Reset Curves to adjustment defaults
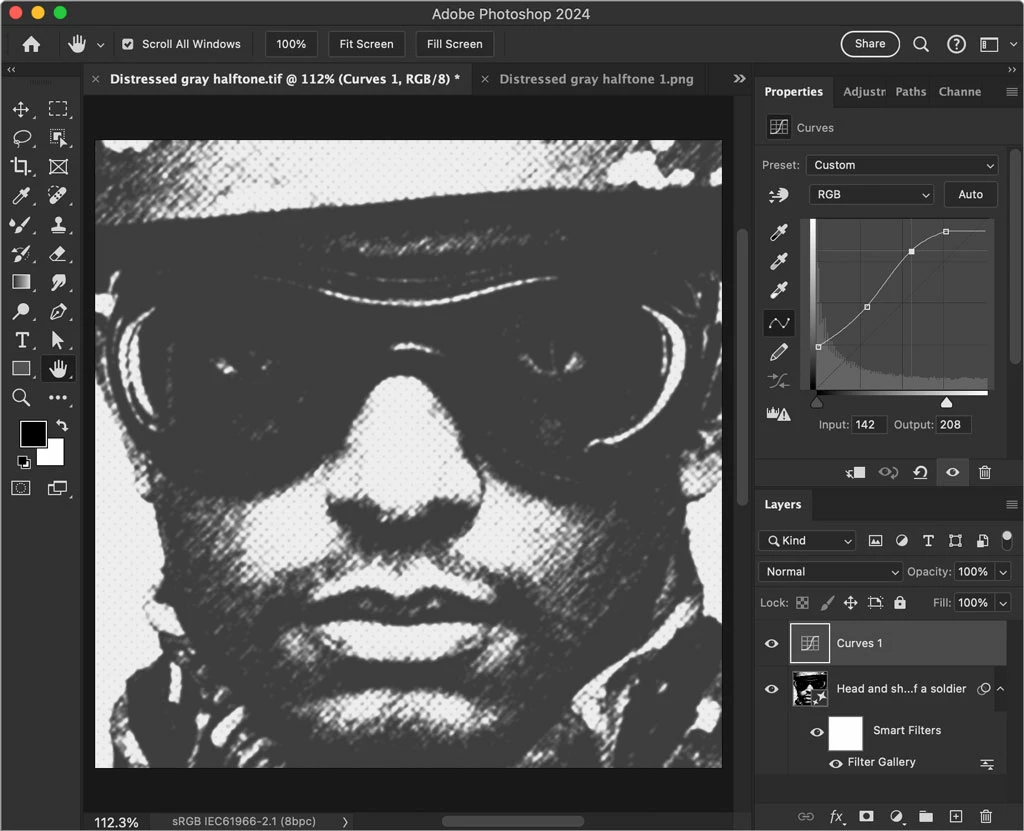This screenshot has height=831, width=1024. [920, 472]
